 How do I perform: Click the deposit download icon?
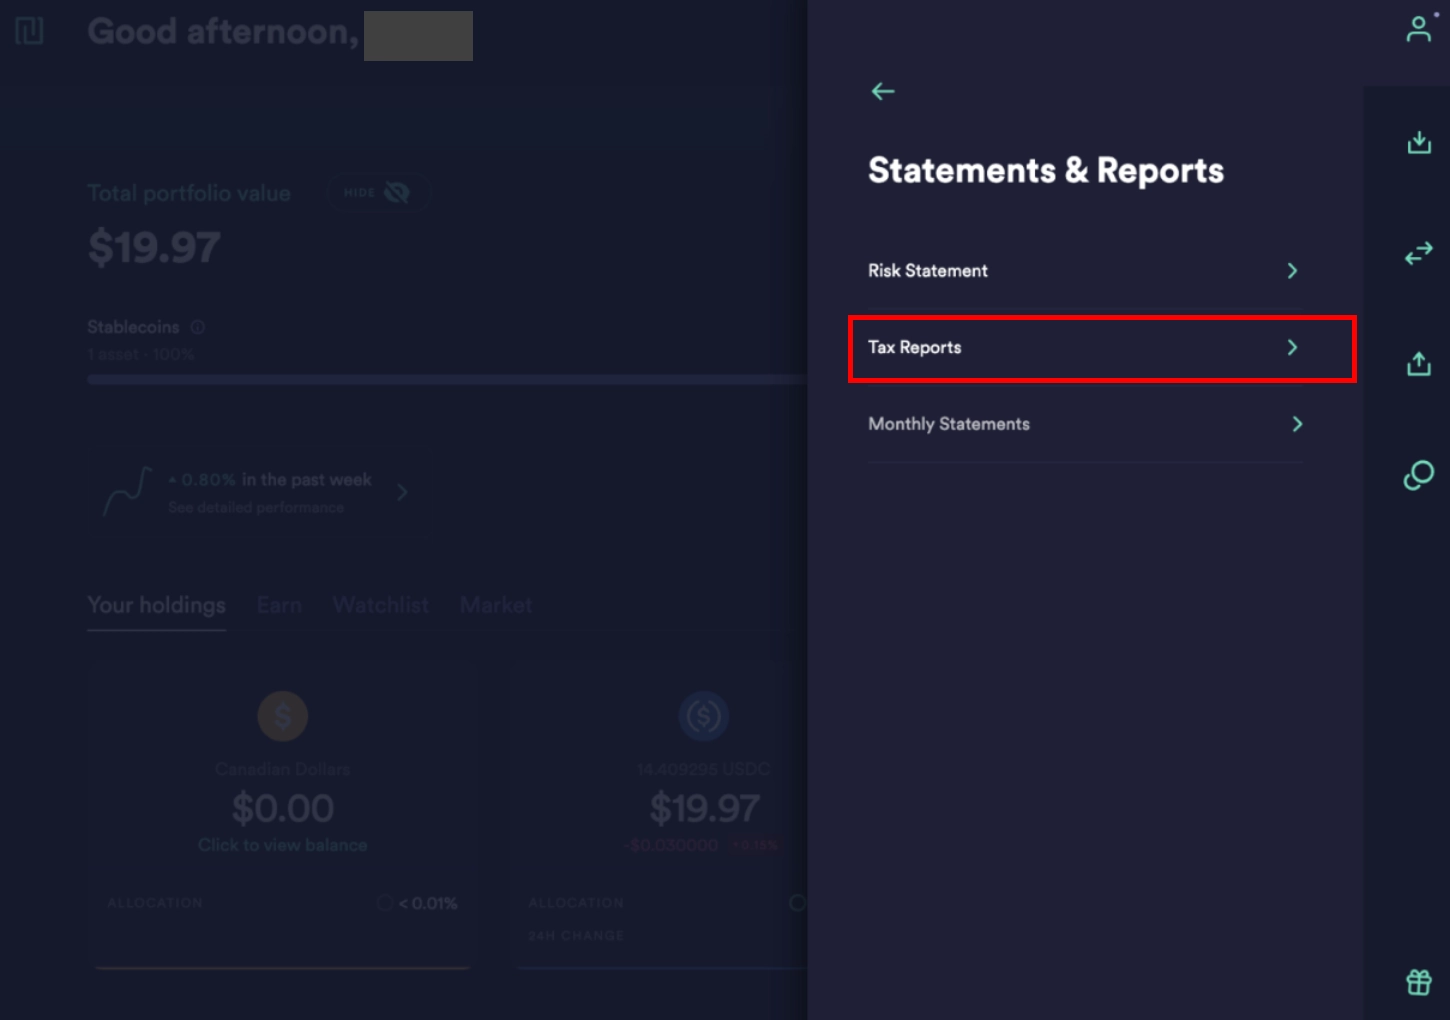pyautogui.click(x=1419, y=142)
